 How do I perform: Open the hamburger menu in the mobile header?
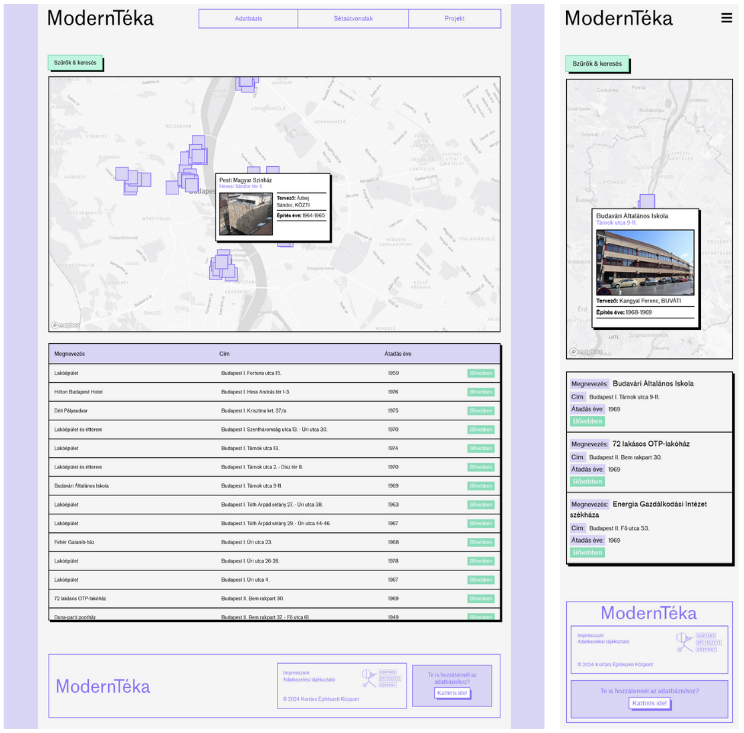point(726,18)
